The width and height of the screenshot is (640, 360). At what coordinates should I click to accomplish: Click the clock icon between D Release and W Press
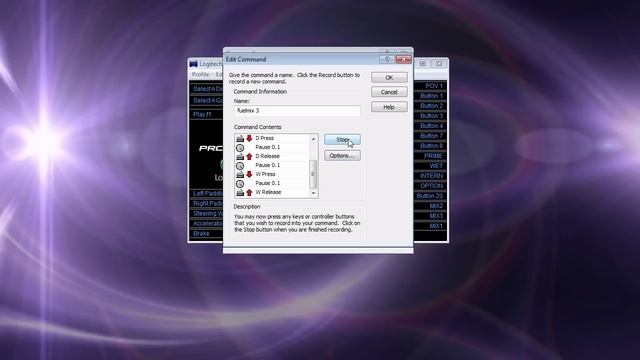point(240,165)
